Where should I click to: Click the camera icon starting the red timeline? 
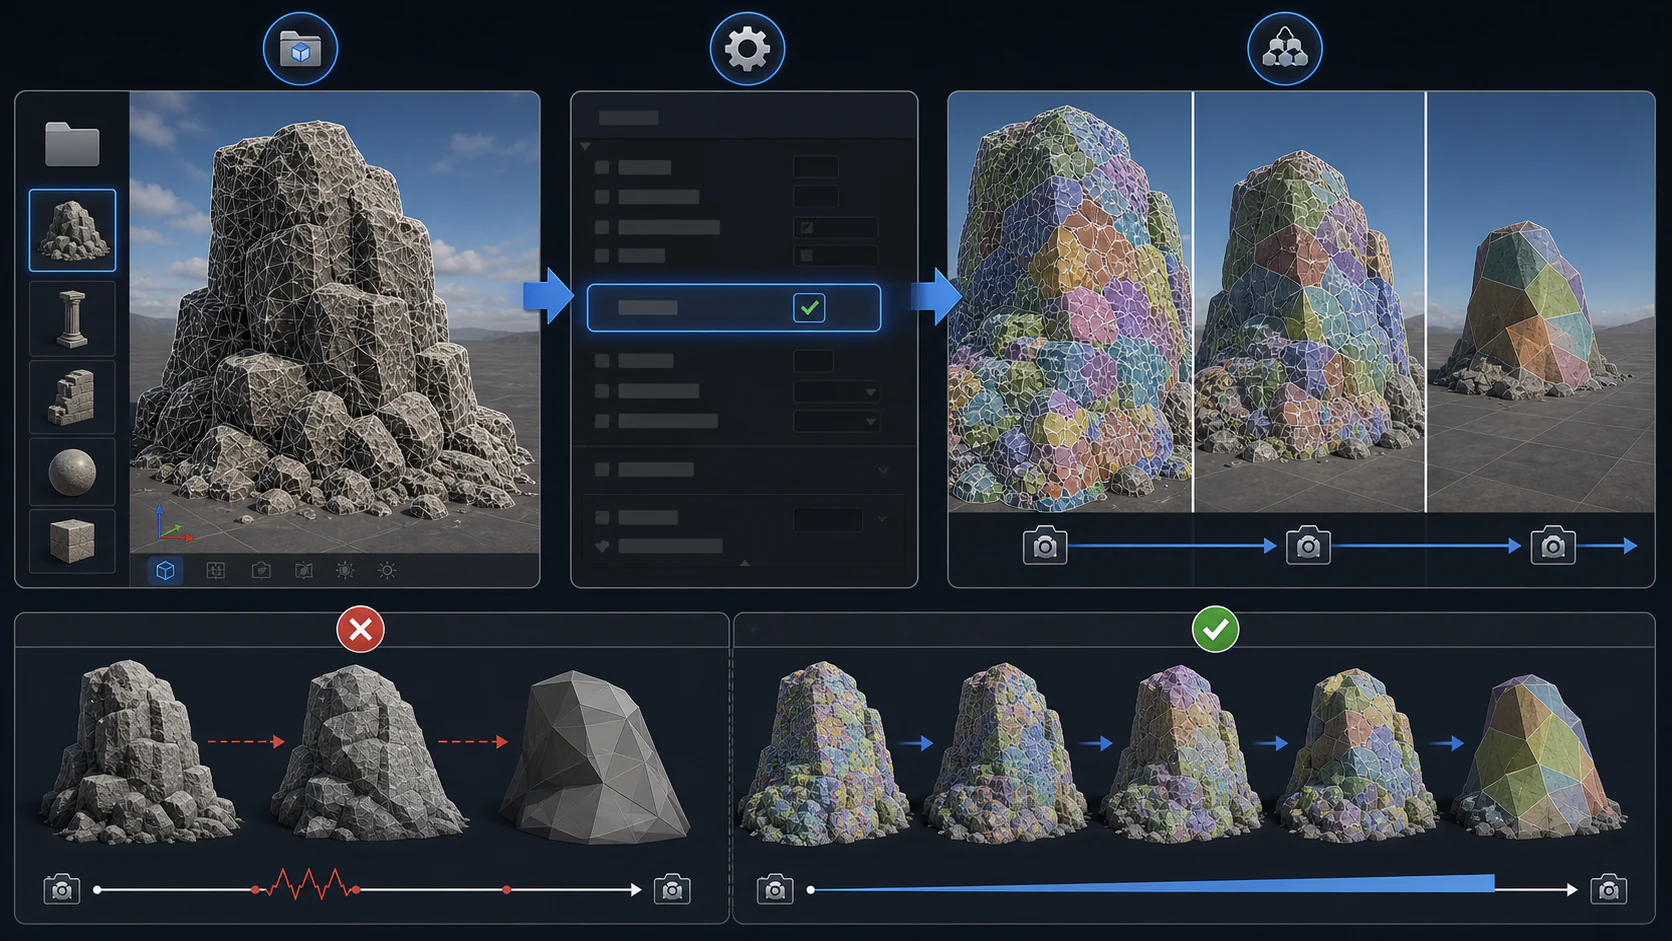coord(62,889)
